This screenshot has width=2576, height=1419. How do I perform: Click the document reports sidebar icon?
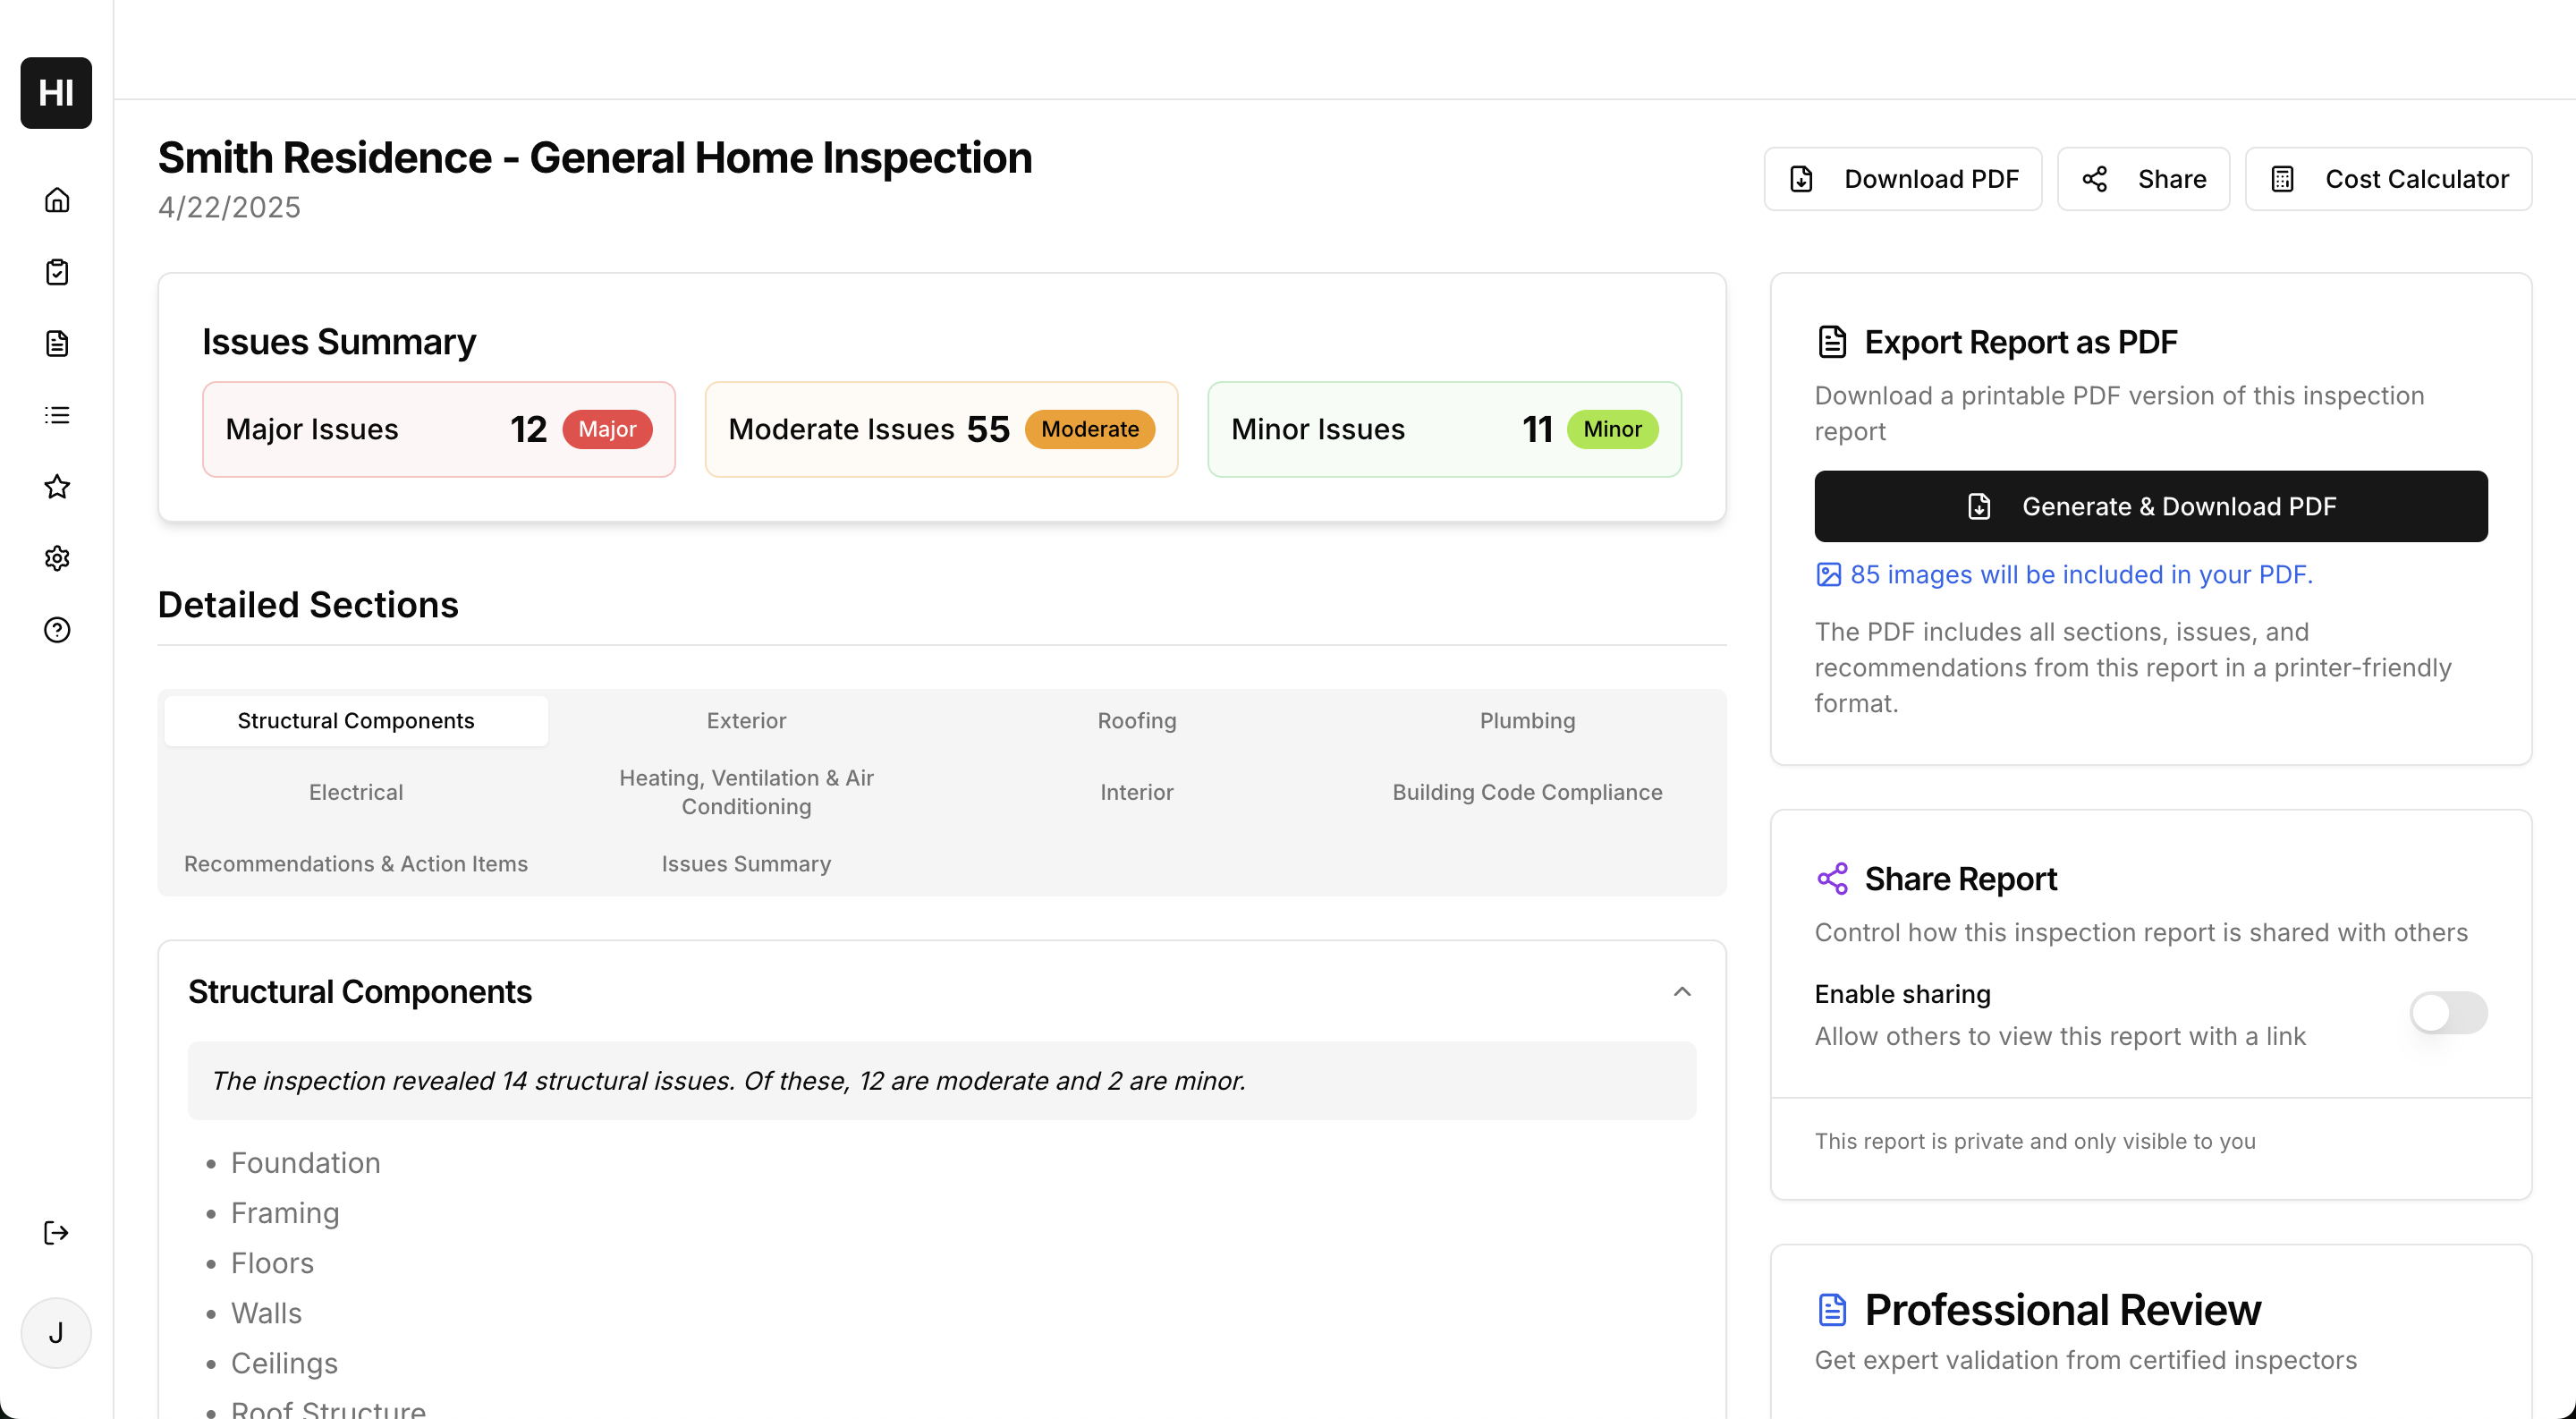(x=57, y=343)
